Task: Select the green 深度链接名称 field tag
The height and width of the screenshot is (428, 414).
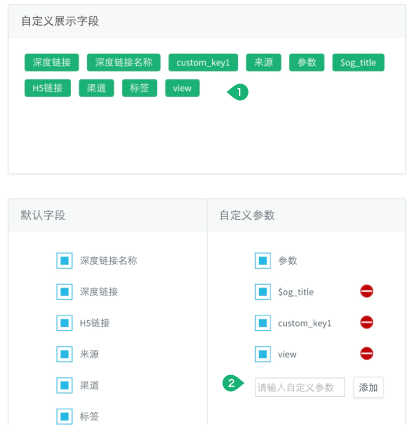Action: point(124,62)
